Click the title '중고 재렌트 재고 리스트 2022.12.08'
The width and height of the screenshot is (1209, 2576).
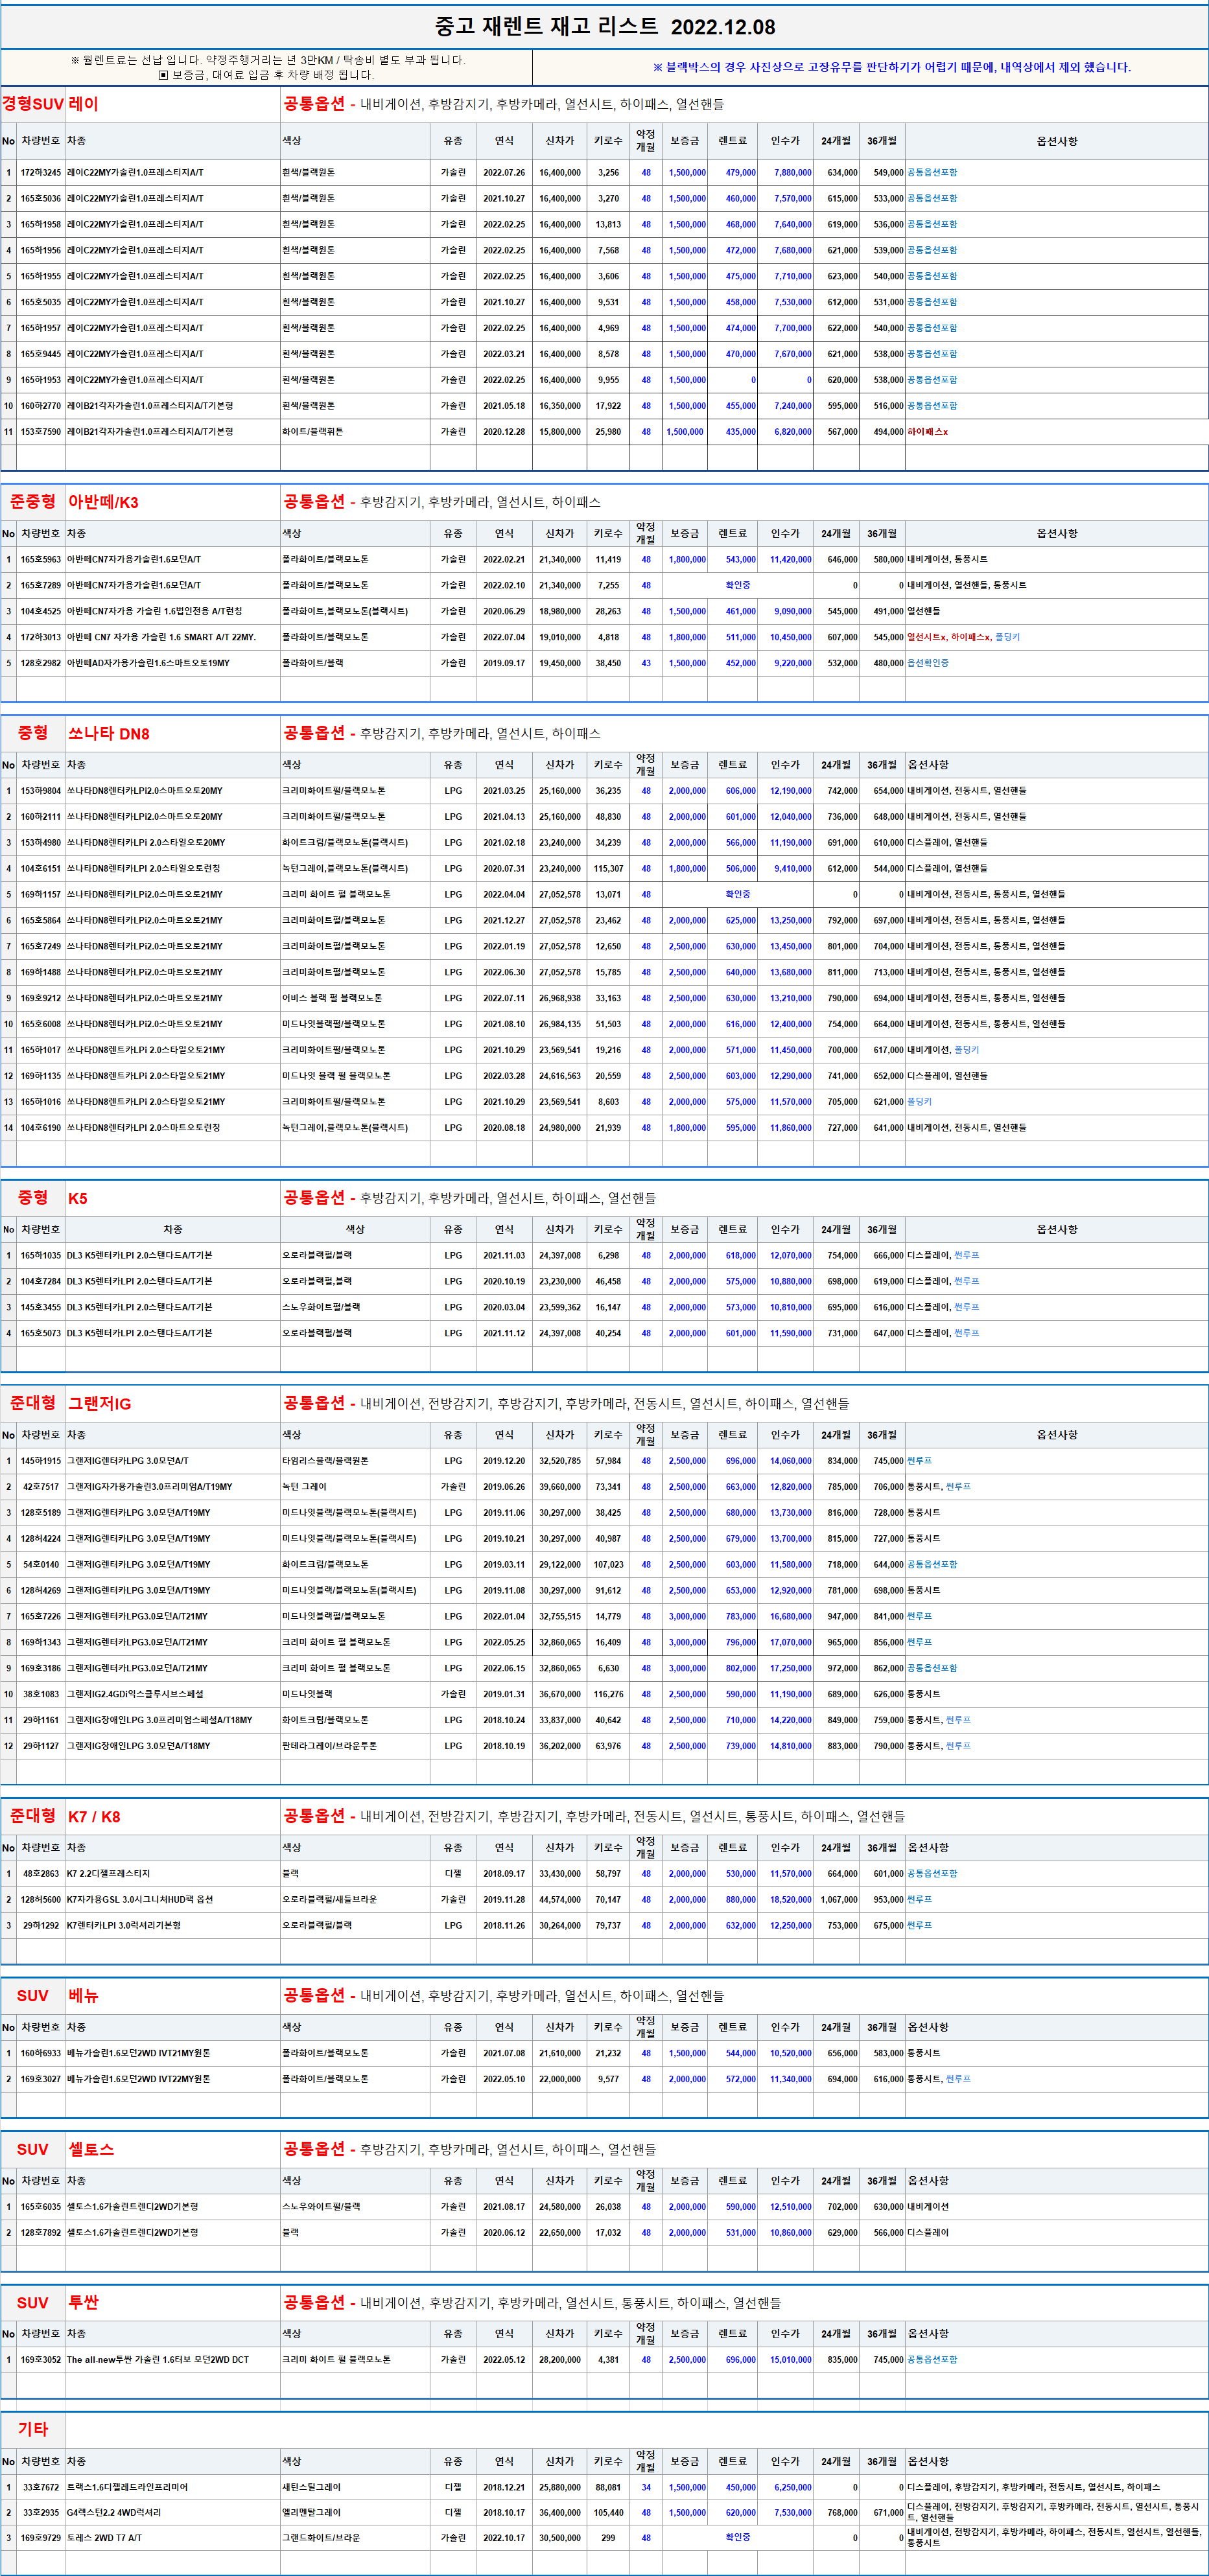coord(605,27)
